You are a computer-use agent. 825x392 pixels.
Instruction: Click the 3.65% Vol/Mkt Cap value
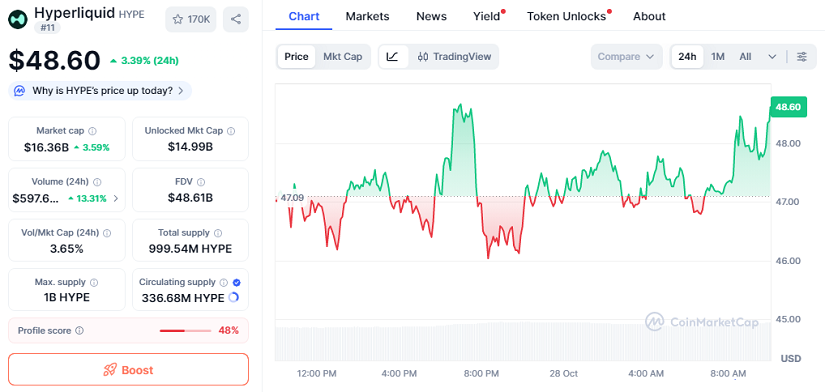pos(66,249)
